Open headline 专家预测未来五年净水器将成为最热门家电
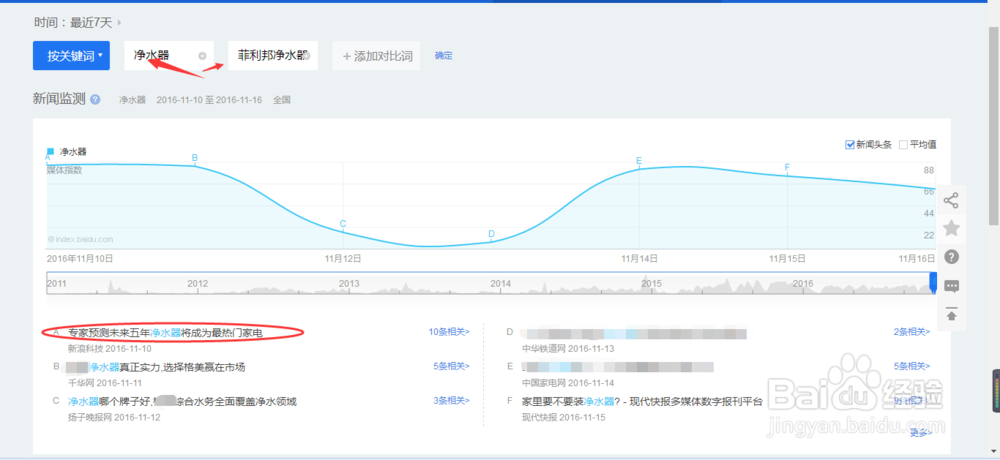This screenshot has width=1000, height=460. (x=165, y=332)
